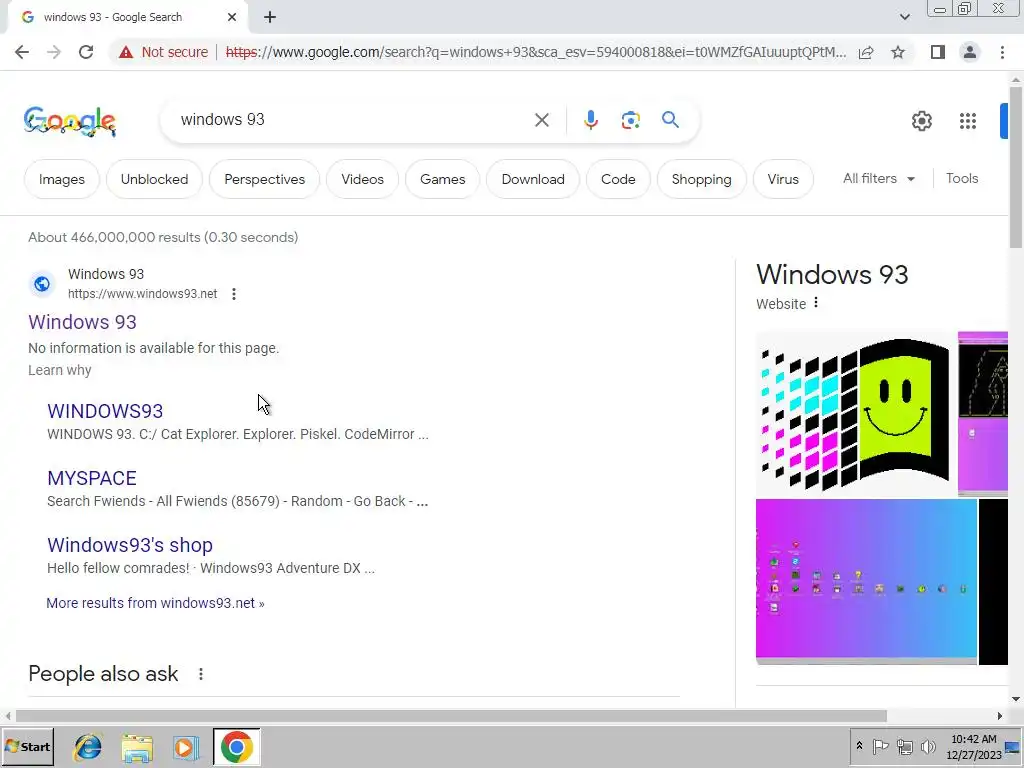The height and width of the screenshot is (768, 1024).
Task: Open the Windows93's shop sitelink
Action: coord(130,545)
